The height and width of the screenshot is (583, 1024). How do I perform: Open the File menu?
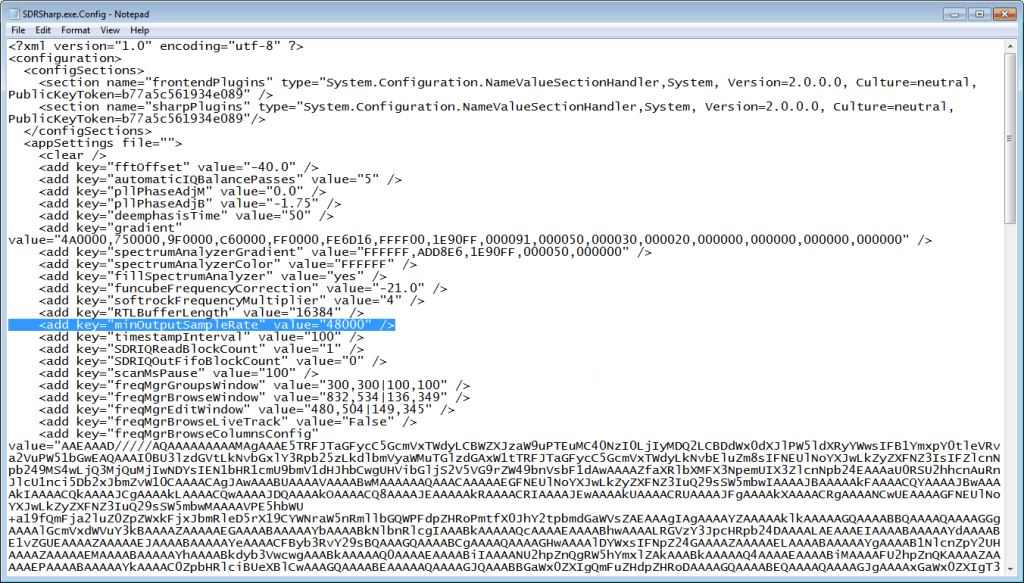(x=17, y=30)
